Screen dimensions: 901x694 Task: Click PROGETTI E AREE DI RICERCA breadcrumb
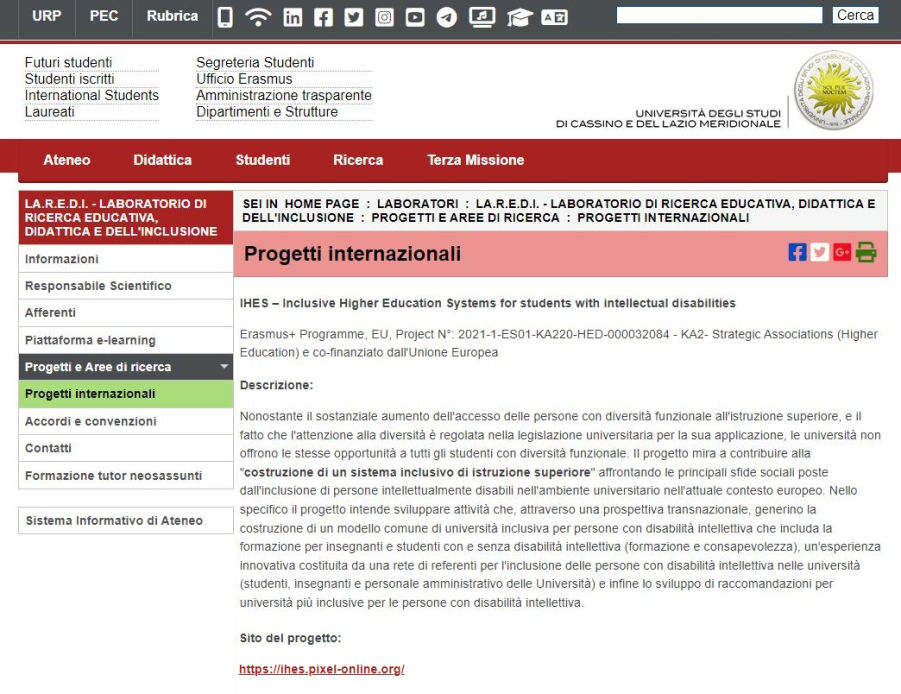coord(465,218)
